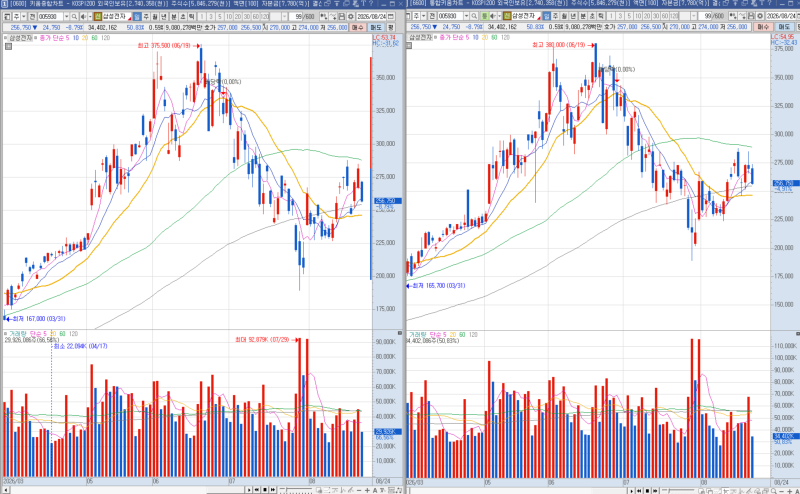800x494 pixels.
Task: Select interval 30 button in left chart
Action: [x=247, y=16]
